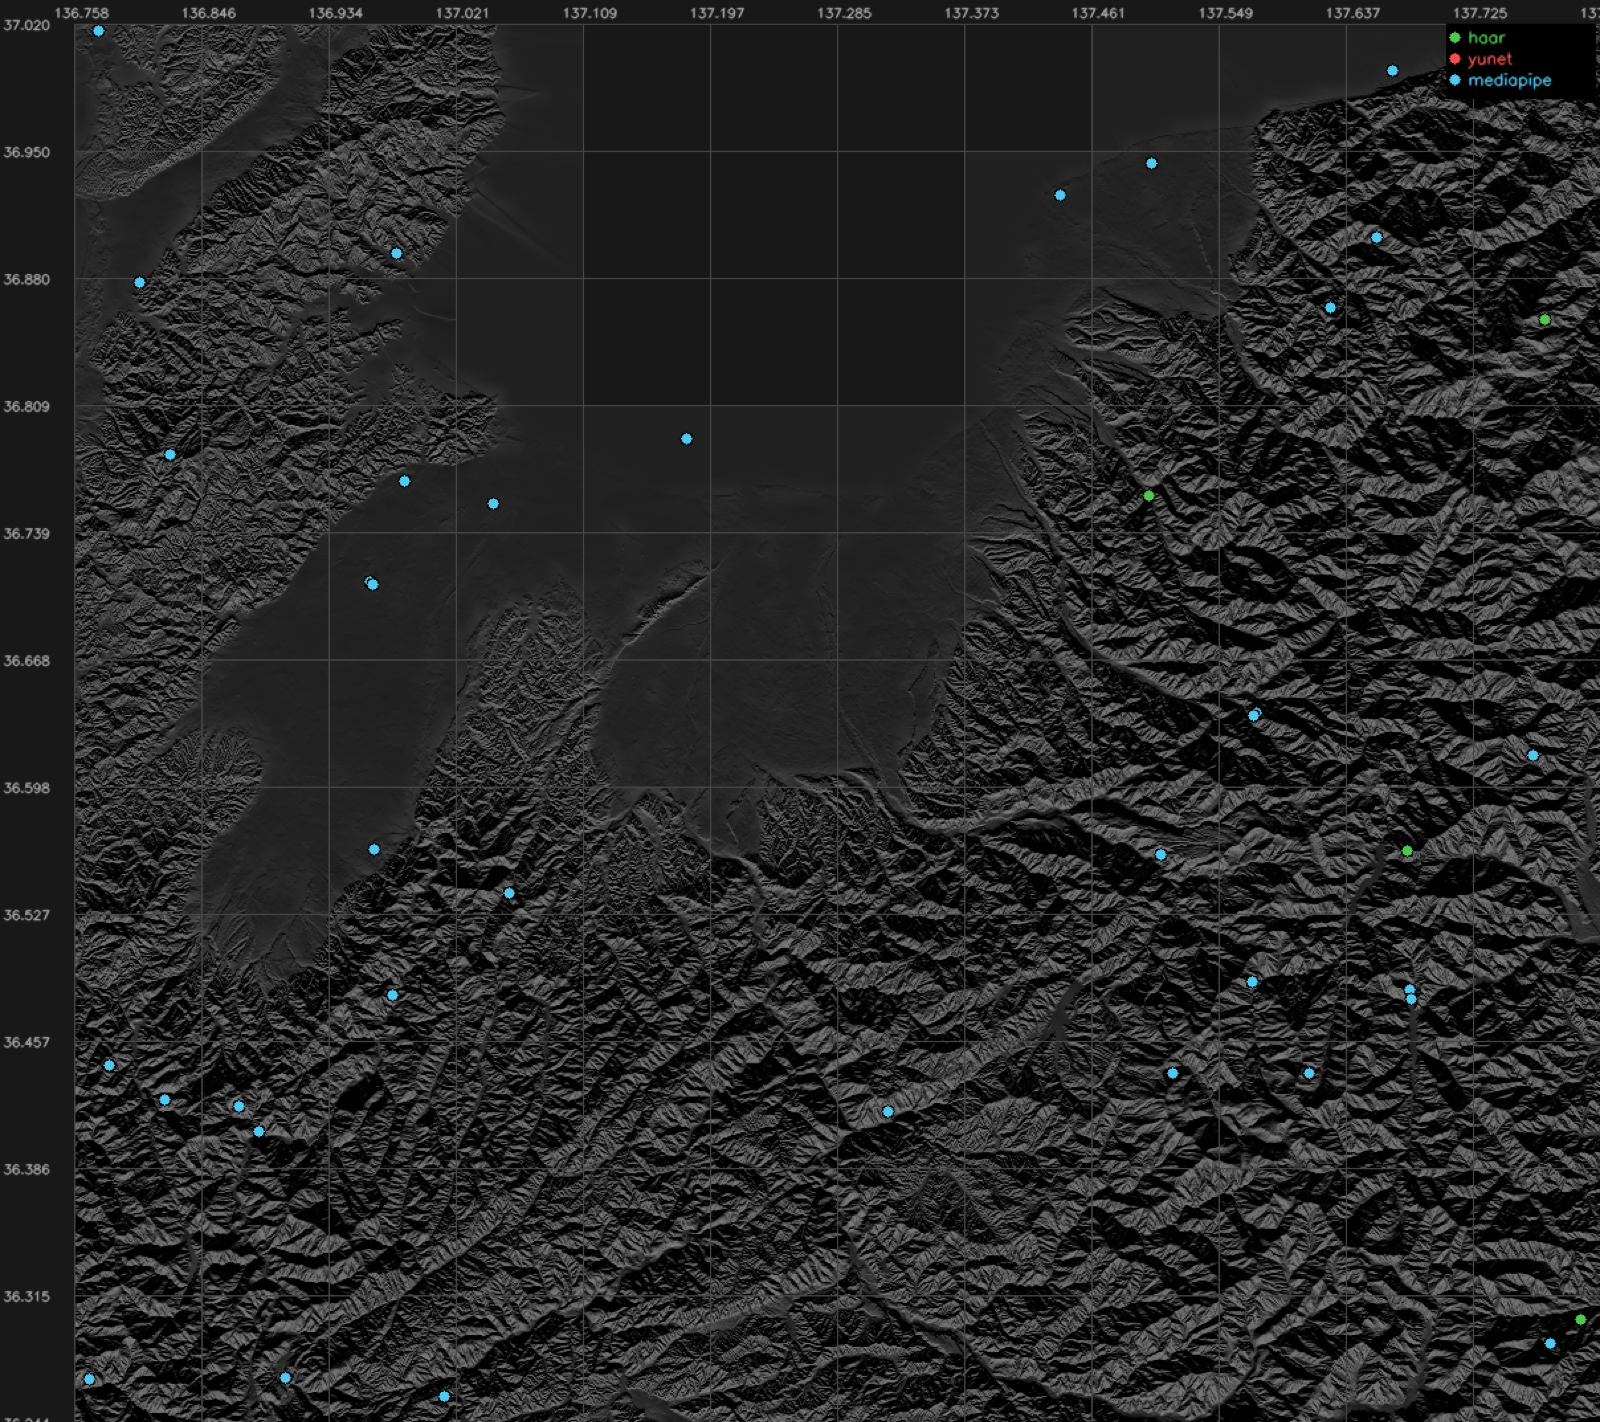
Task: Click longitude label 137.373
Action: click(971, 13)
